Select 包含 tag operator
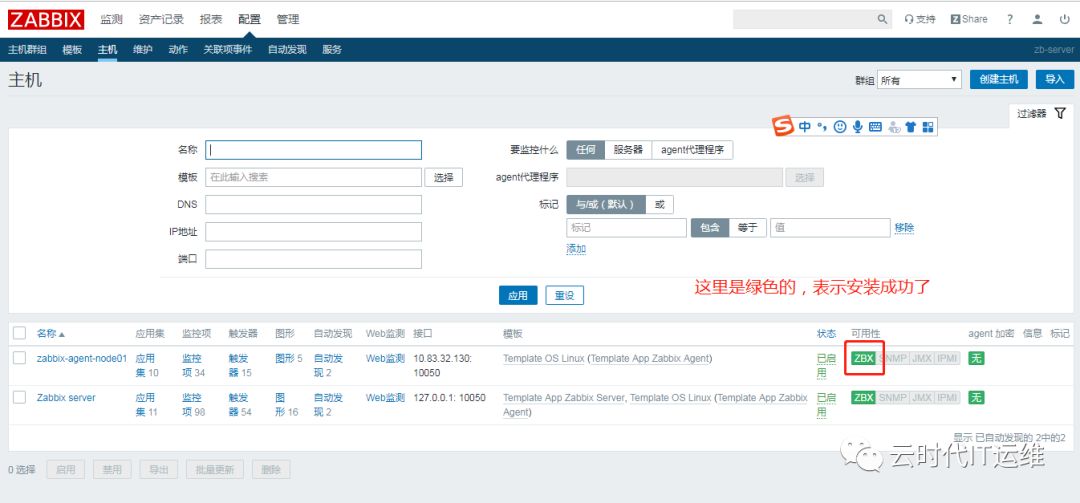Image resolution: width=1080 pixels, height=503 pixels. (709, 227)
